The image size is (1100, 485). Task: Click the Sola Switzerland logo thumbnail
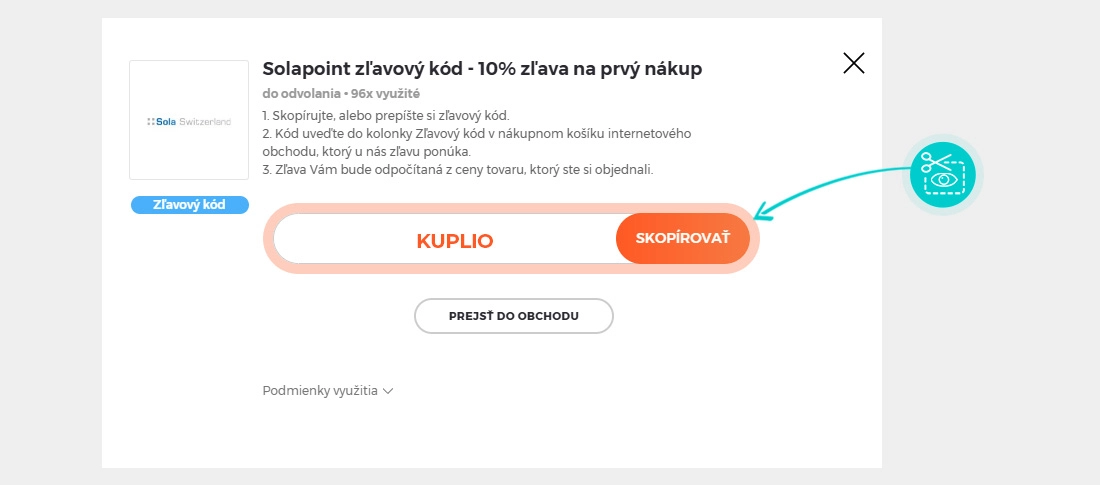(x=189, y=120)
